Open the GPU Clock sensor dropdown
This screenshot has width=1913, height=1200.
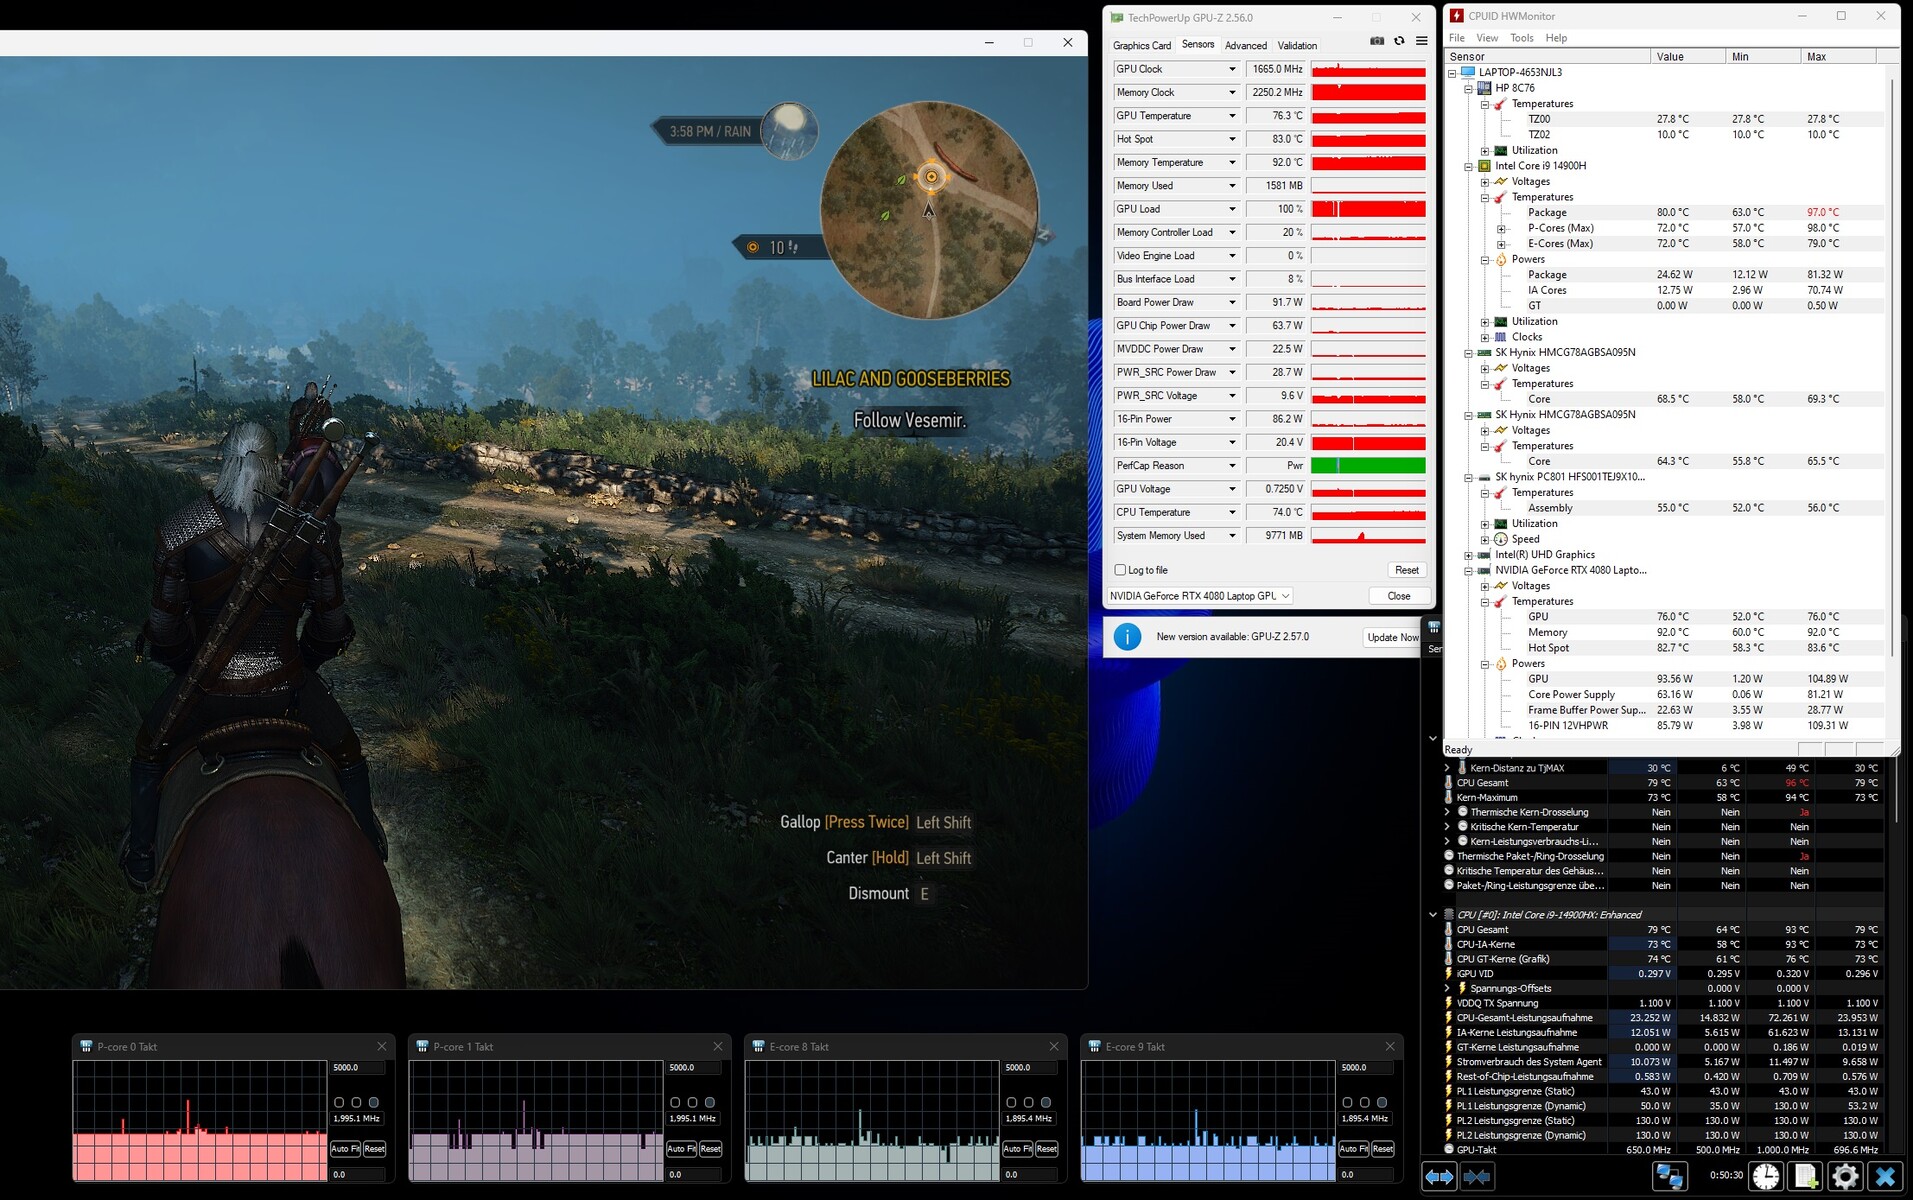pyautogui.click(x=1232, y=69)
